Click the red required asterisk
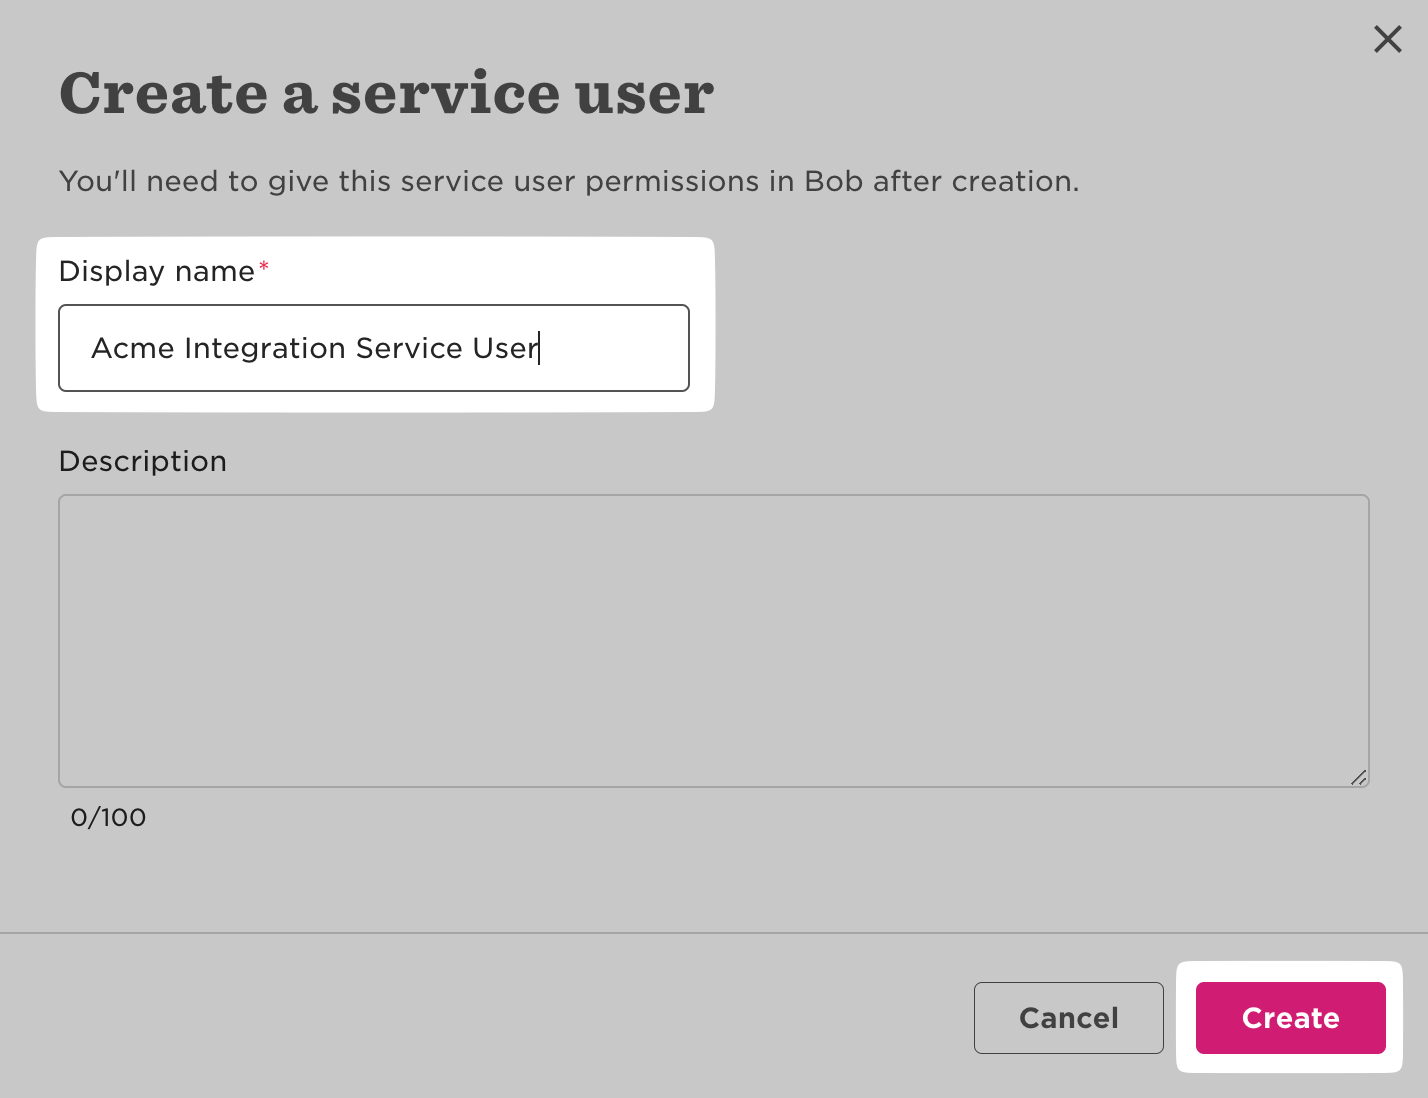1428x1098 pixels. click(264, 267)
